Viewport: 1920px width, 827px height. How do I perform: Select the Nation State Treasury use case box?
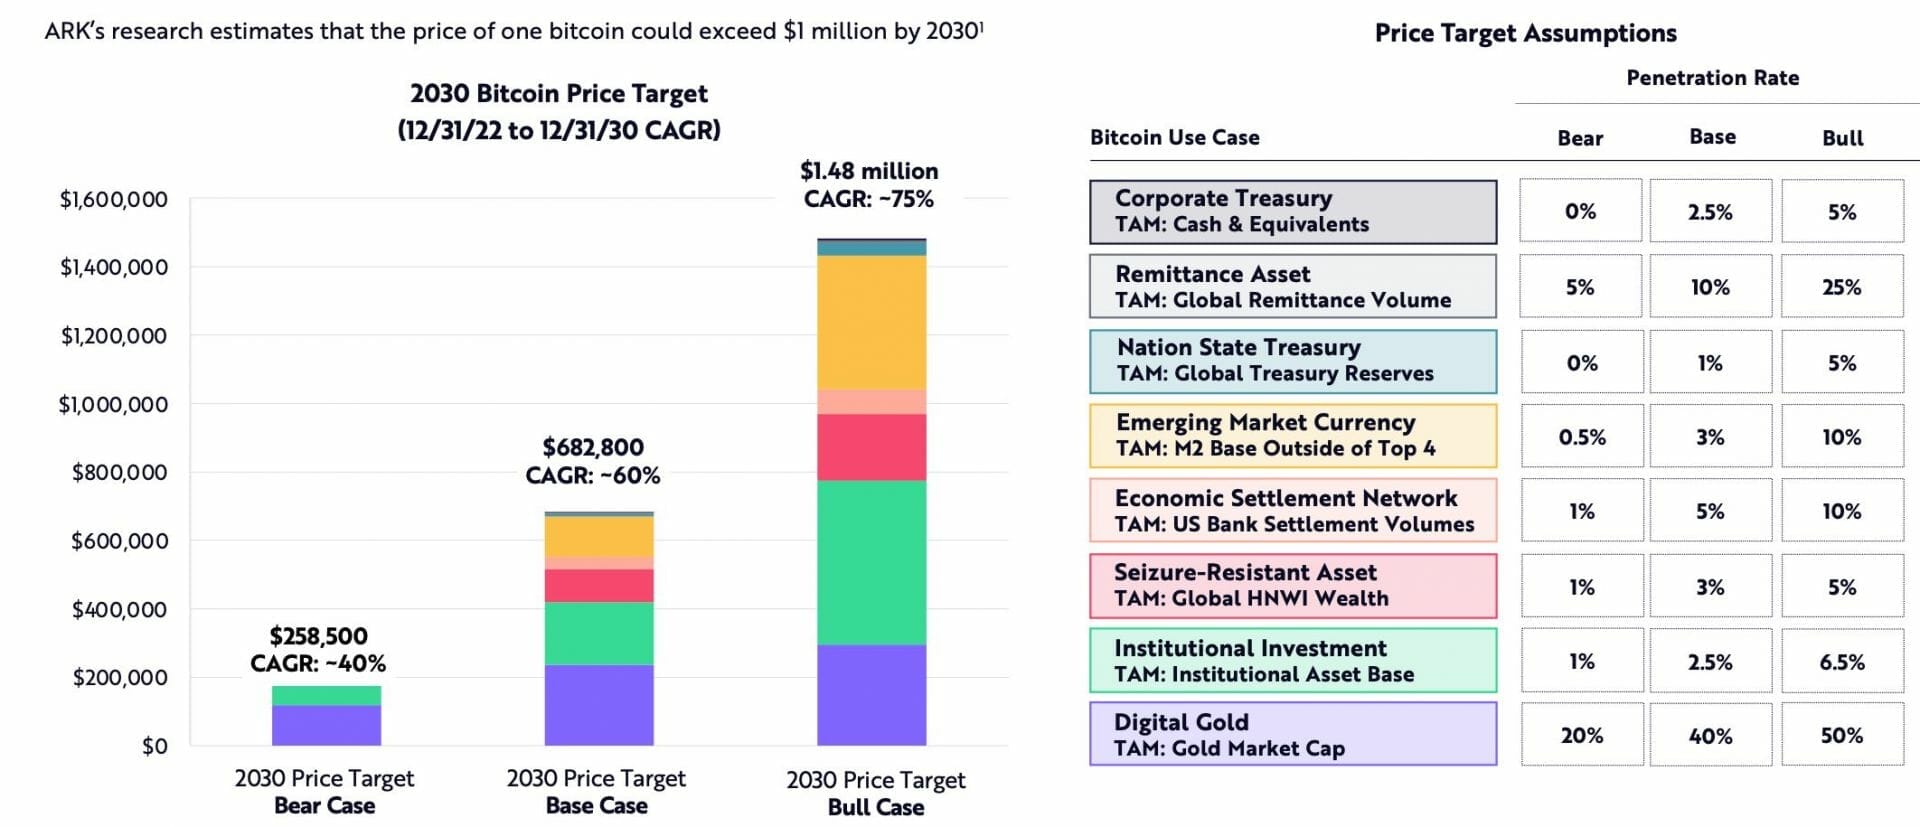(x=1292, y=361)
